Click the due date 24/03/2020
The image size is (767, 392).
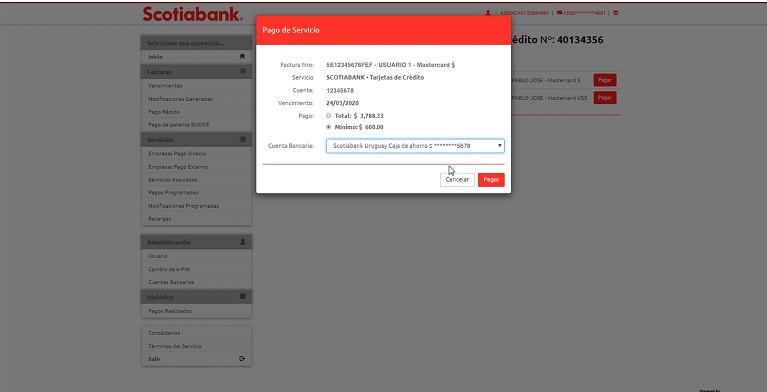click(x=342, y=103)
